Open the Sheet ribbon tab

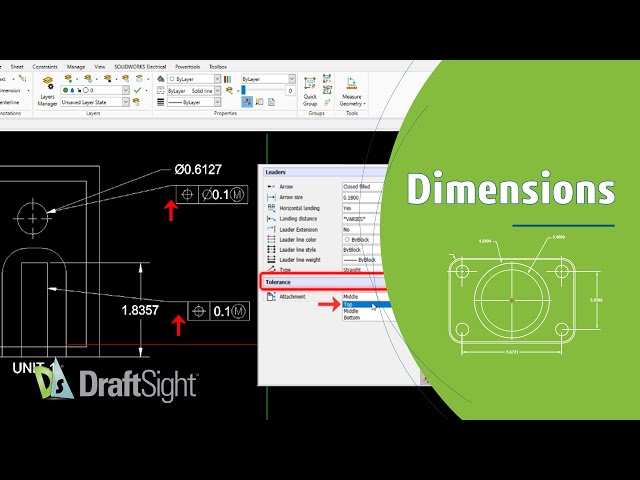pyautogui.click(x=17, y=67)
